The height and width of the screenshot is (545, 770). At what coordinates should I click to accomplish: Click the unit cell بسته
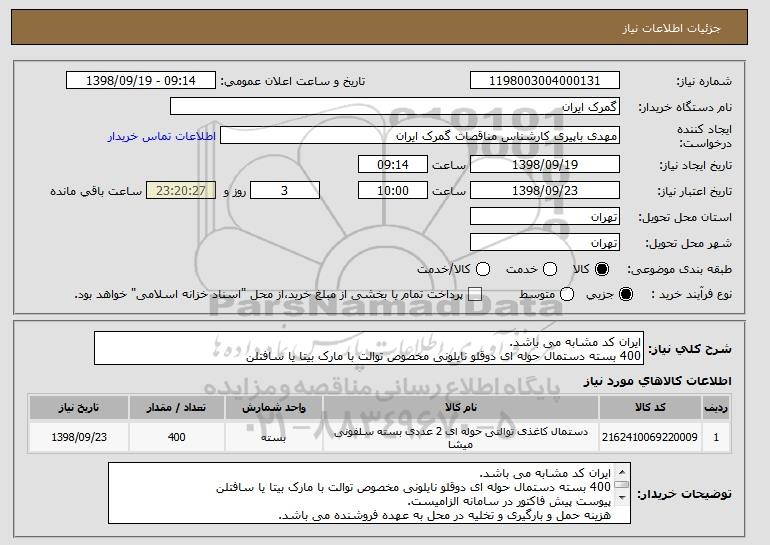pos(274,437)
